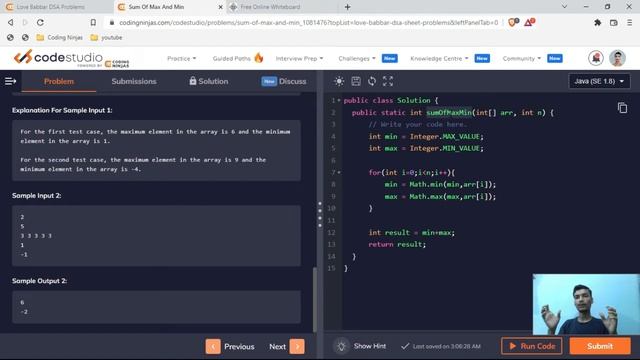This screenshot has width=640, height=360.
Task: Go back with browser back arrow
Action: coord(11,22)
